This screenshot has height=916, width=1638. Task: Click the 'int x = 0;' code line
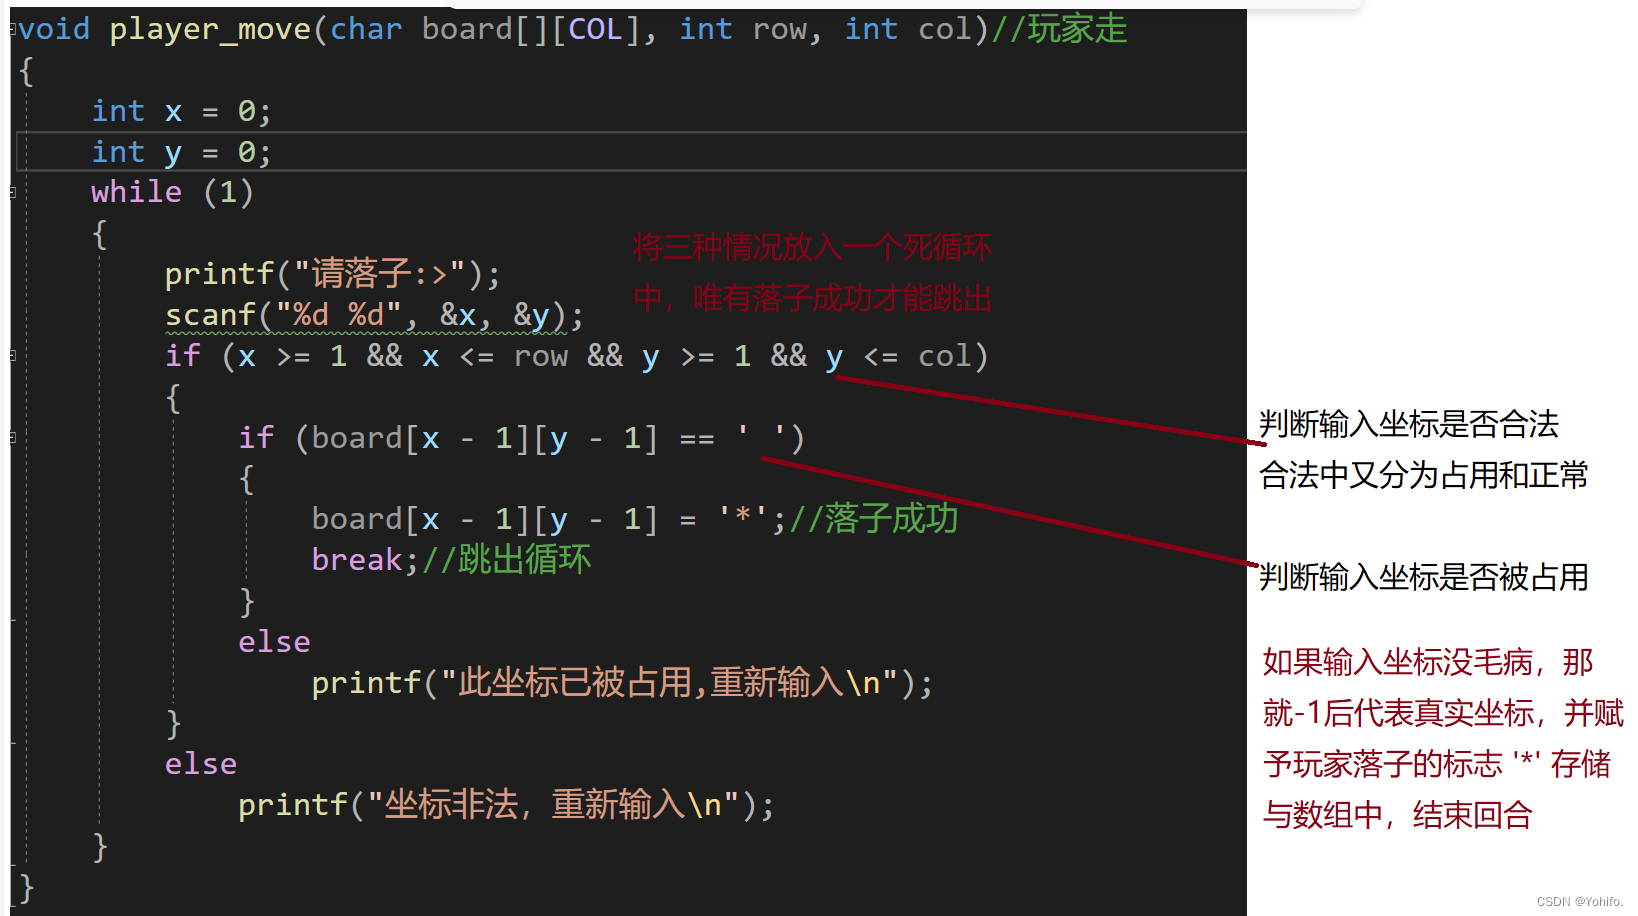pyautogui.click(x=181, y=111)
